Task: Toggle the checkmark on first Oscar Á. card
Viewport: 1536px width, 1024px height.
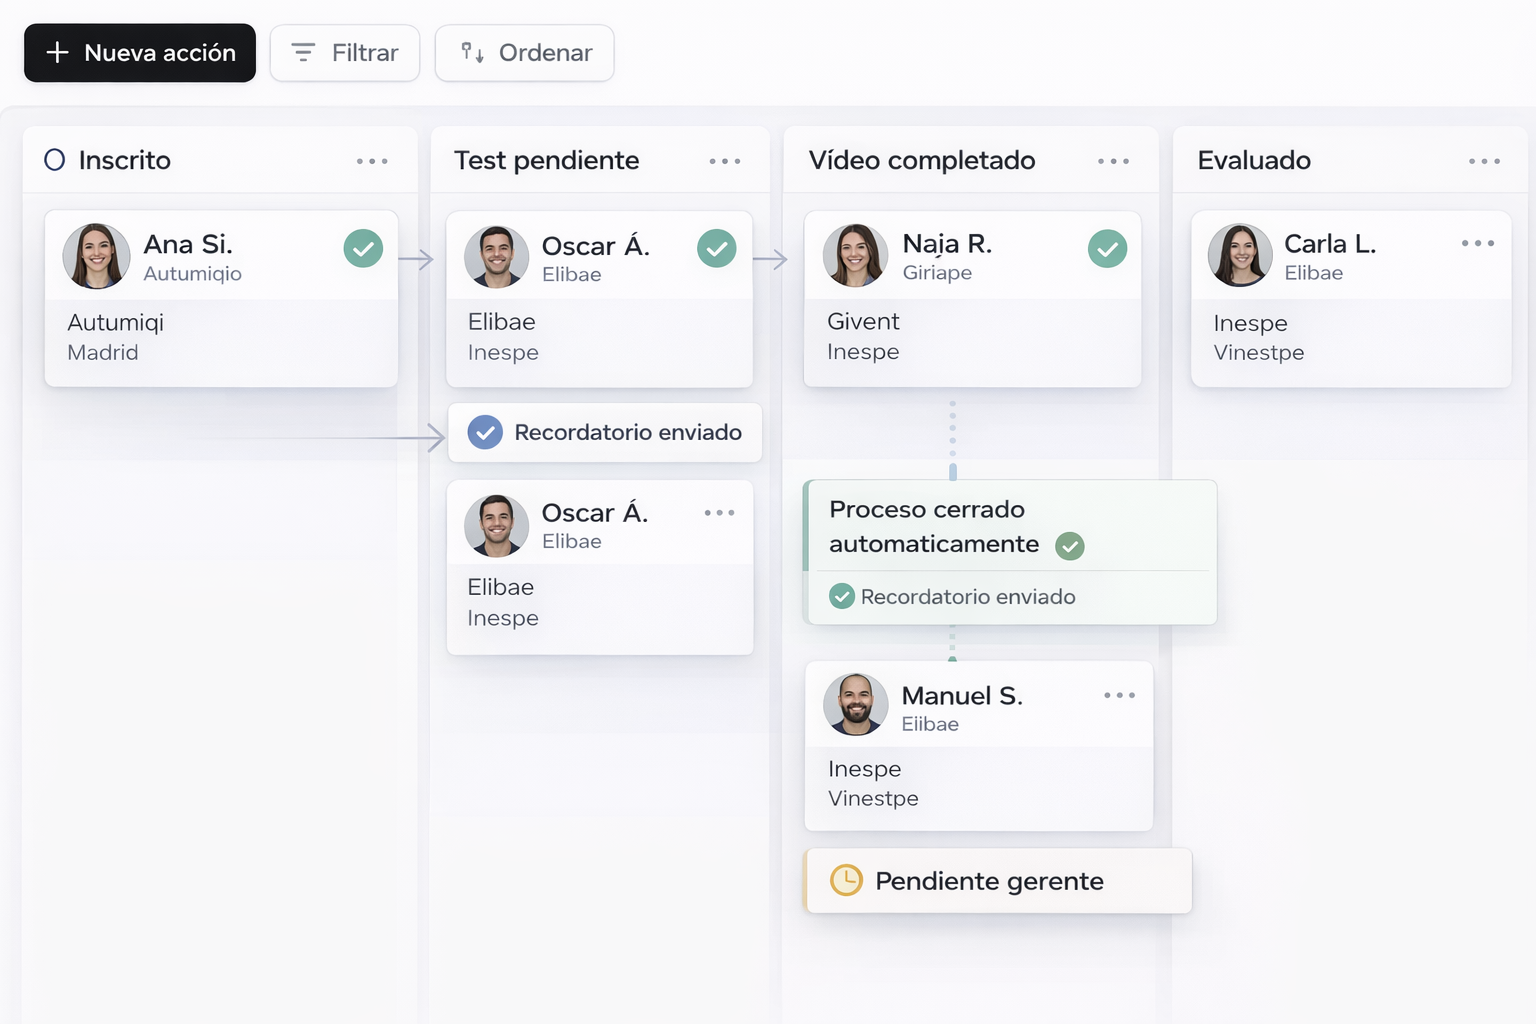Action: 716,248
